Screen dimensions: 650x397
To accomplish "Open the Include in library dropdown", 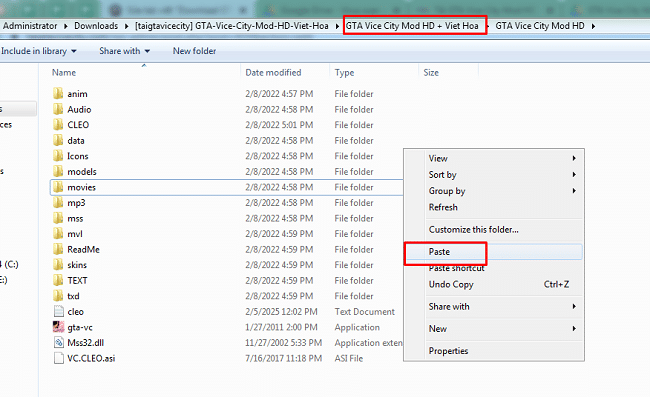I will tap(39, 51).
